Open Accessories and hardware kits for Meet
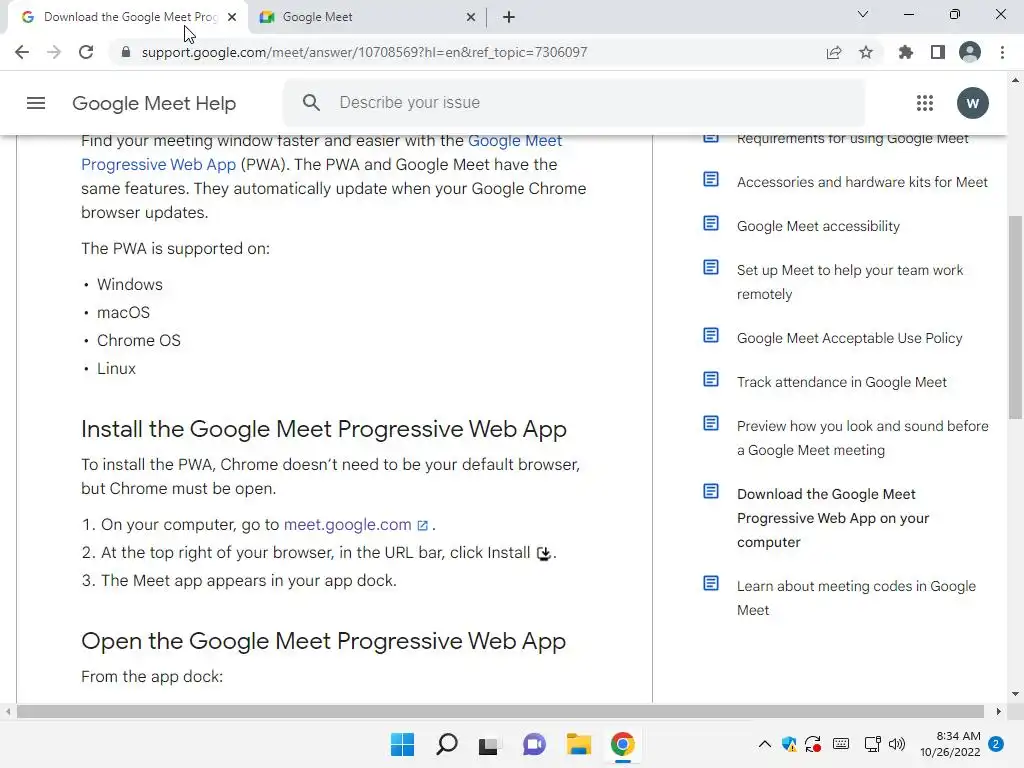 [862, 182]
